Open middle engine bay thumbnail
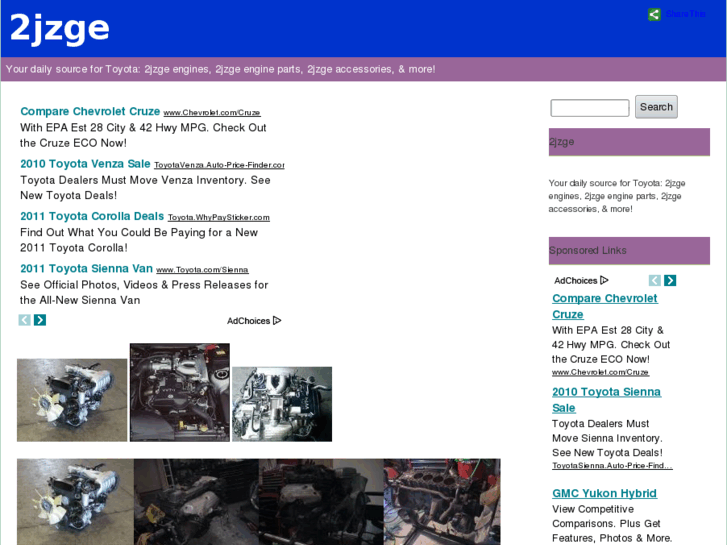 180,392
